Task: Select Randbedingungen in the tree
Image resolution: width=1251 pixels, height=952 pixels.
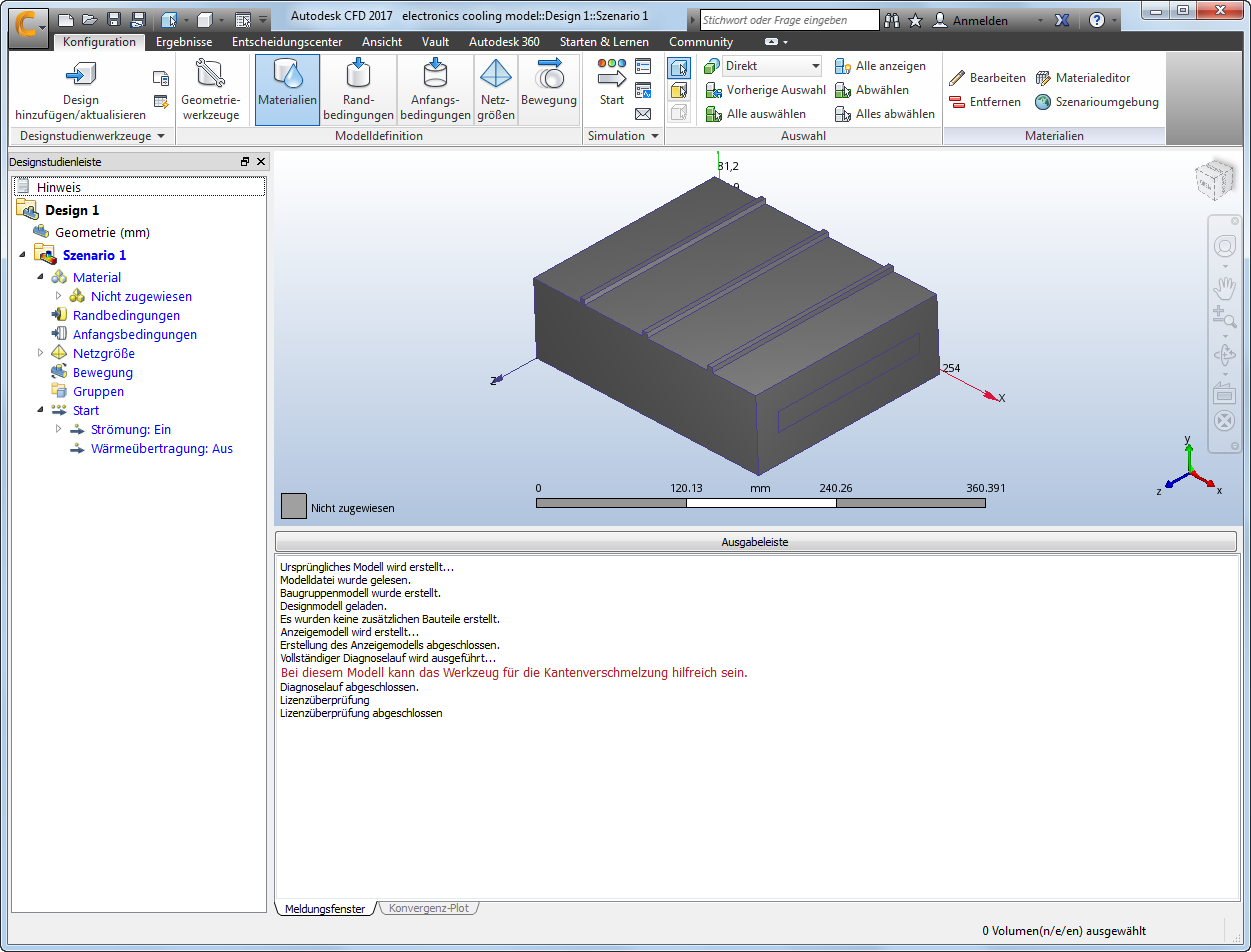Action: pos(126,315)
